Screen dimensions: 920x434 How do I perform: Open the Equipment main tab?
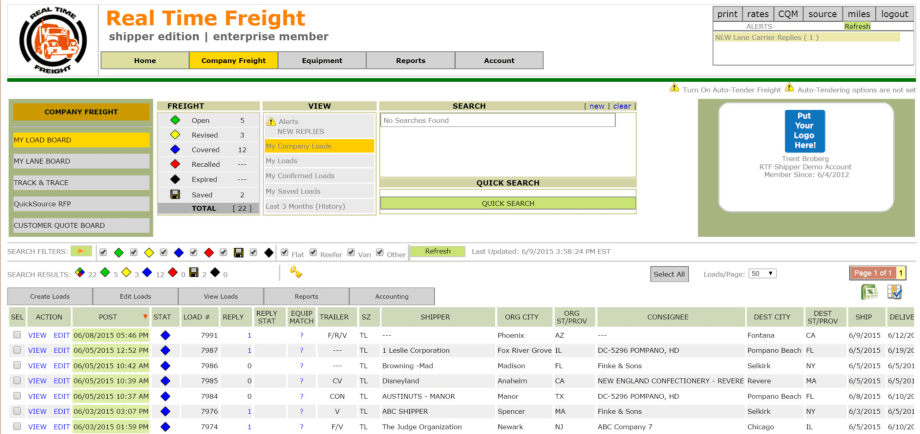(x=322, y=60)
